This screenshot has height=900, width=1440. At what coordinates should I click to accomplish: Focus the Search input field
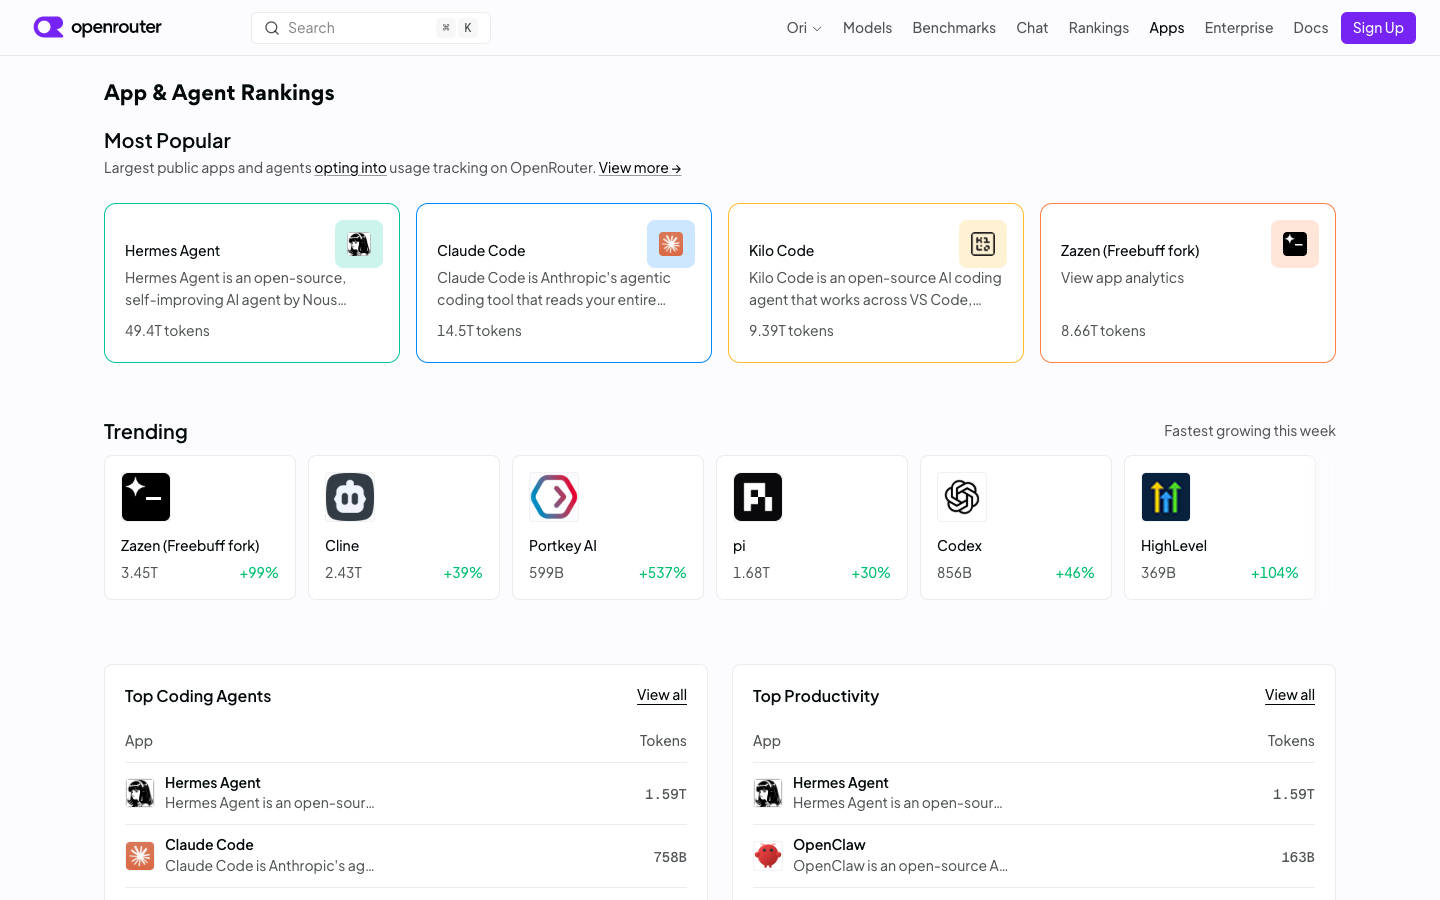[371, 28]
